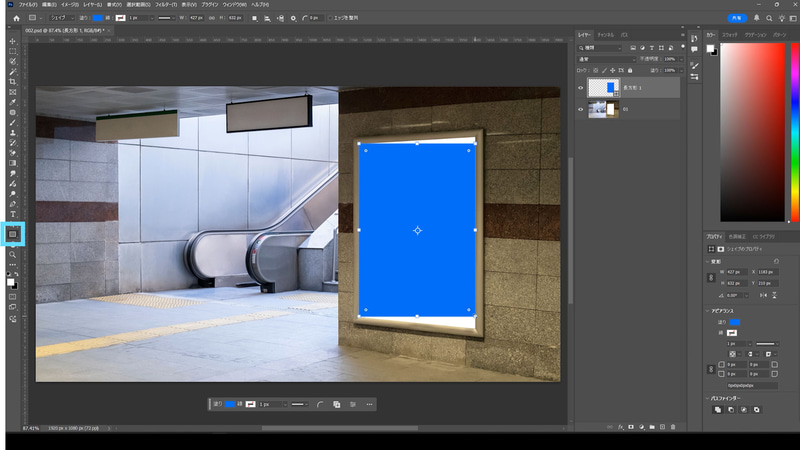The width and height of the screenshot is (800, 450).
Task: Open the path operations icon in options bar
Action: (x=255, y=18)
